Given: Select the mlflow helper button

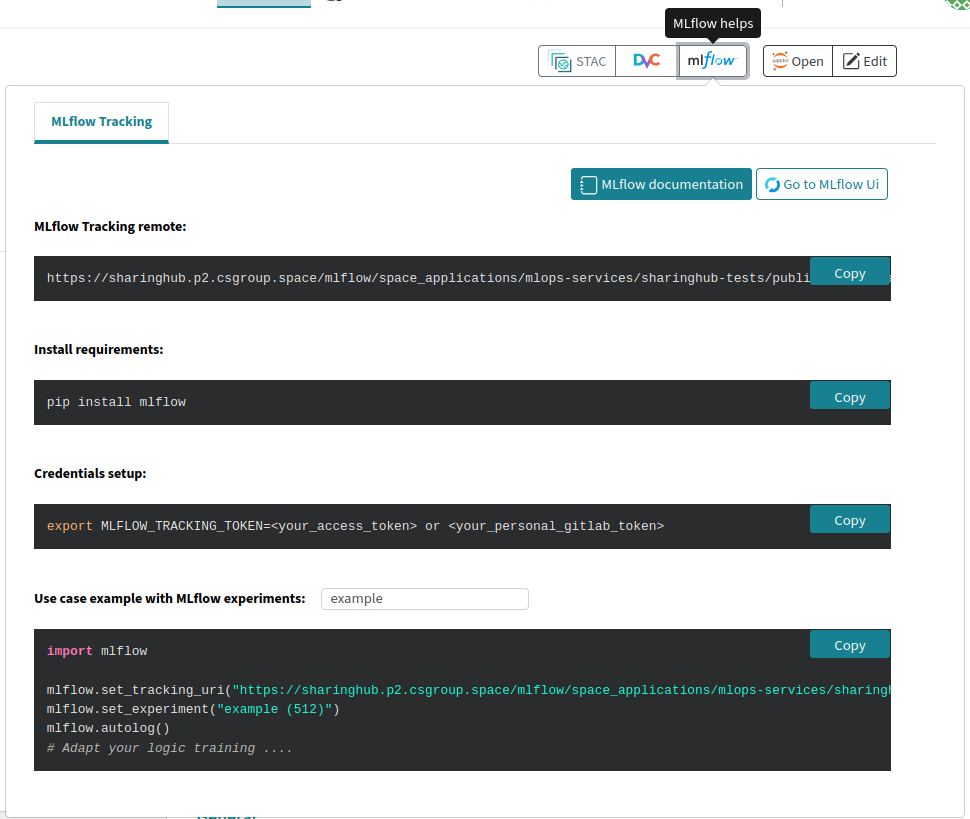Looking at the screenshot, I should tap(713, 61).
